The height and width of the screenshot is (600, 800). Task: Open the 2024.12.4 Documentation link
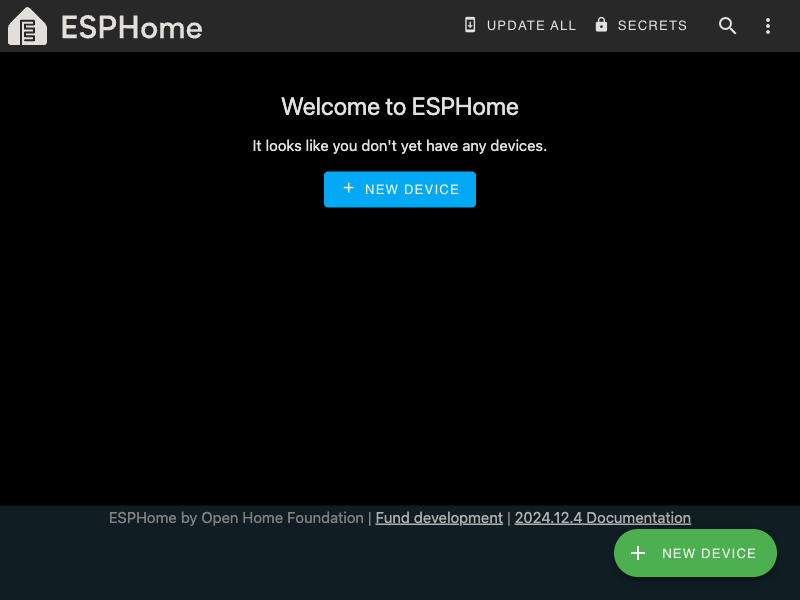coord(603,518)
